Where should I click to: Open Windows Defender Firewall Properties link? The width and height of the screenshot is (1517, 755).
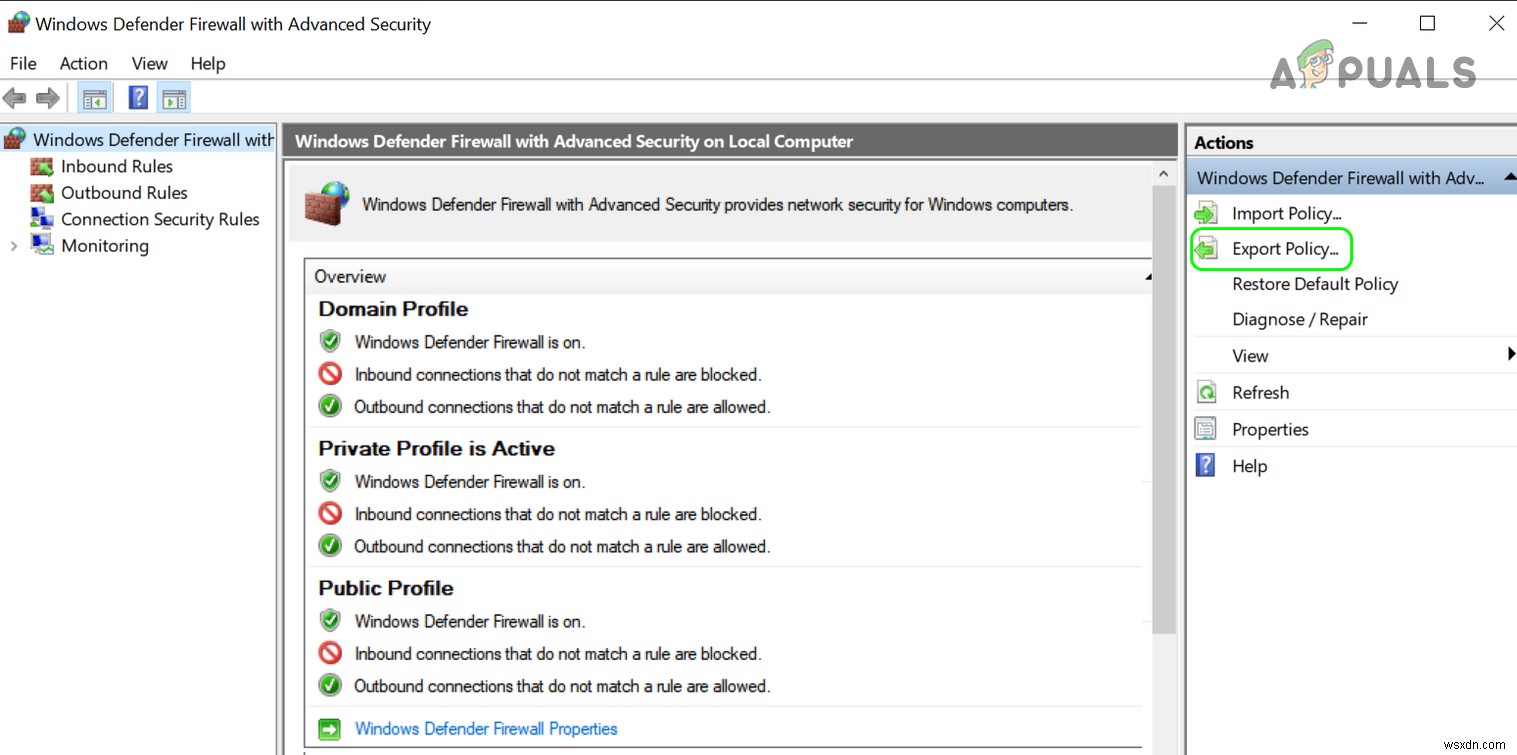click(486, 729)
